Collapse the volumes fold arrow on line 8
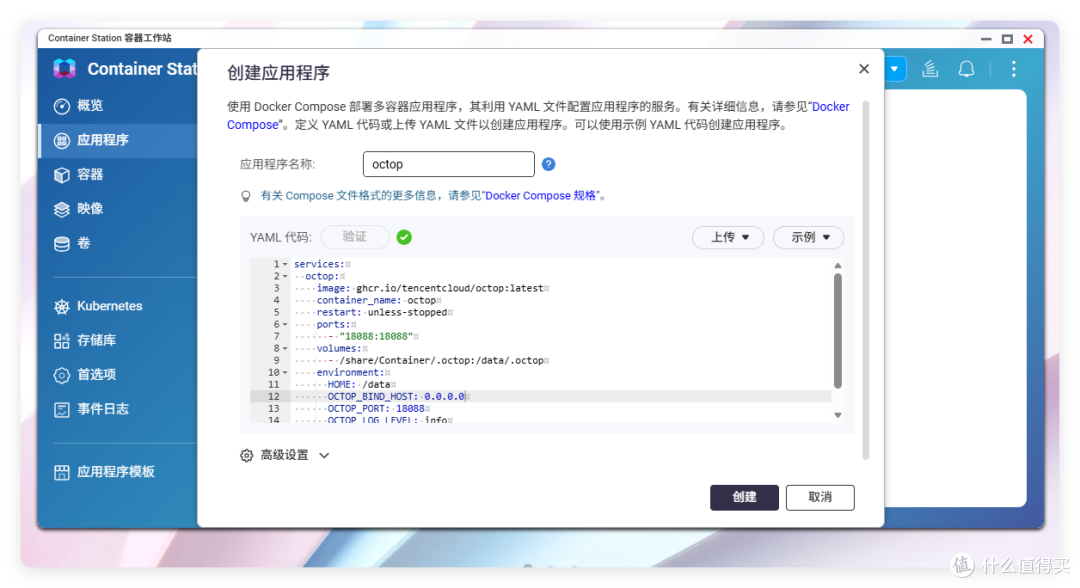This screenshot has height=588, width=1080. tap(285, 348)
